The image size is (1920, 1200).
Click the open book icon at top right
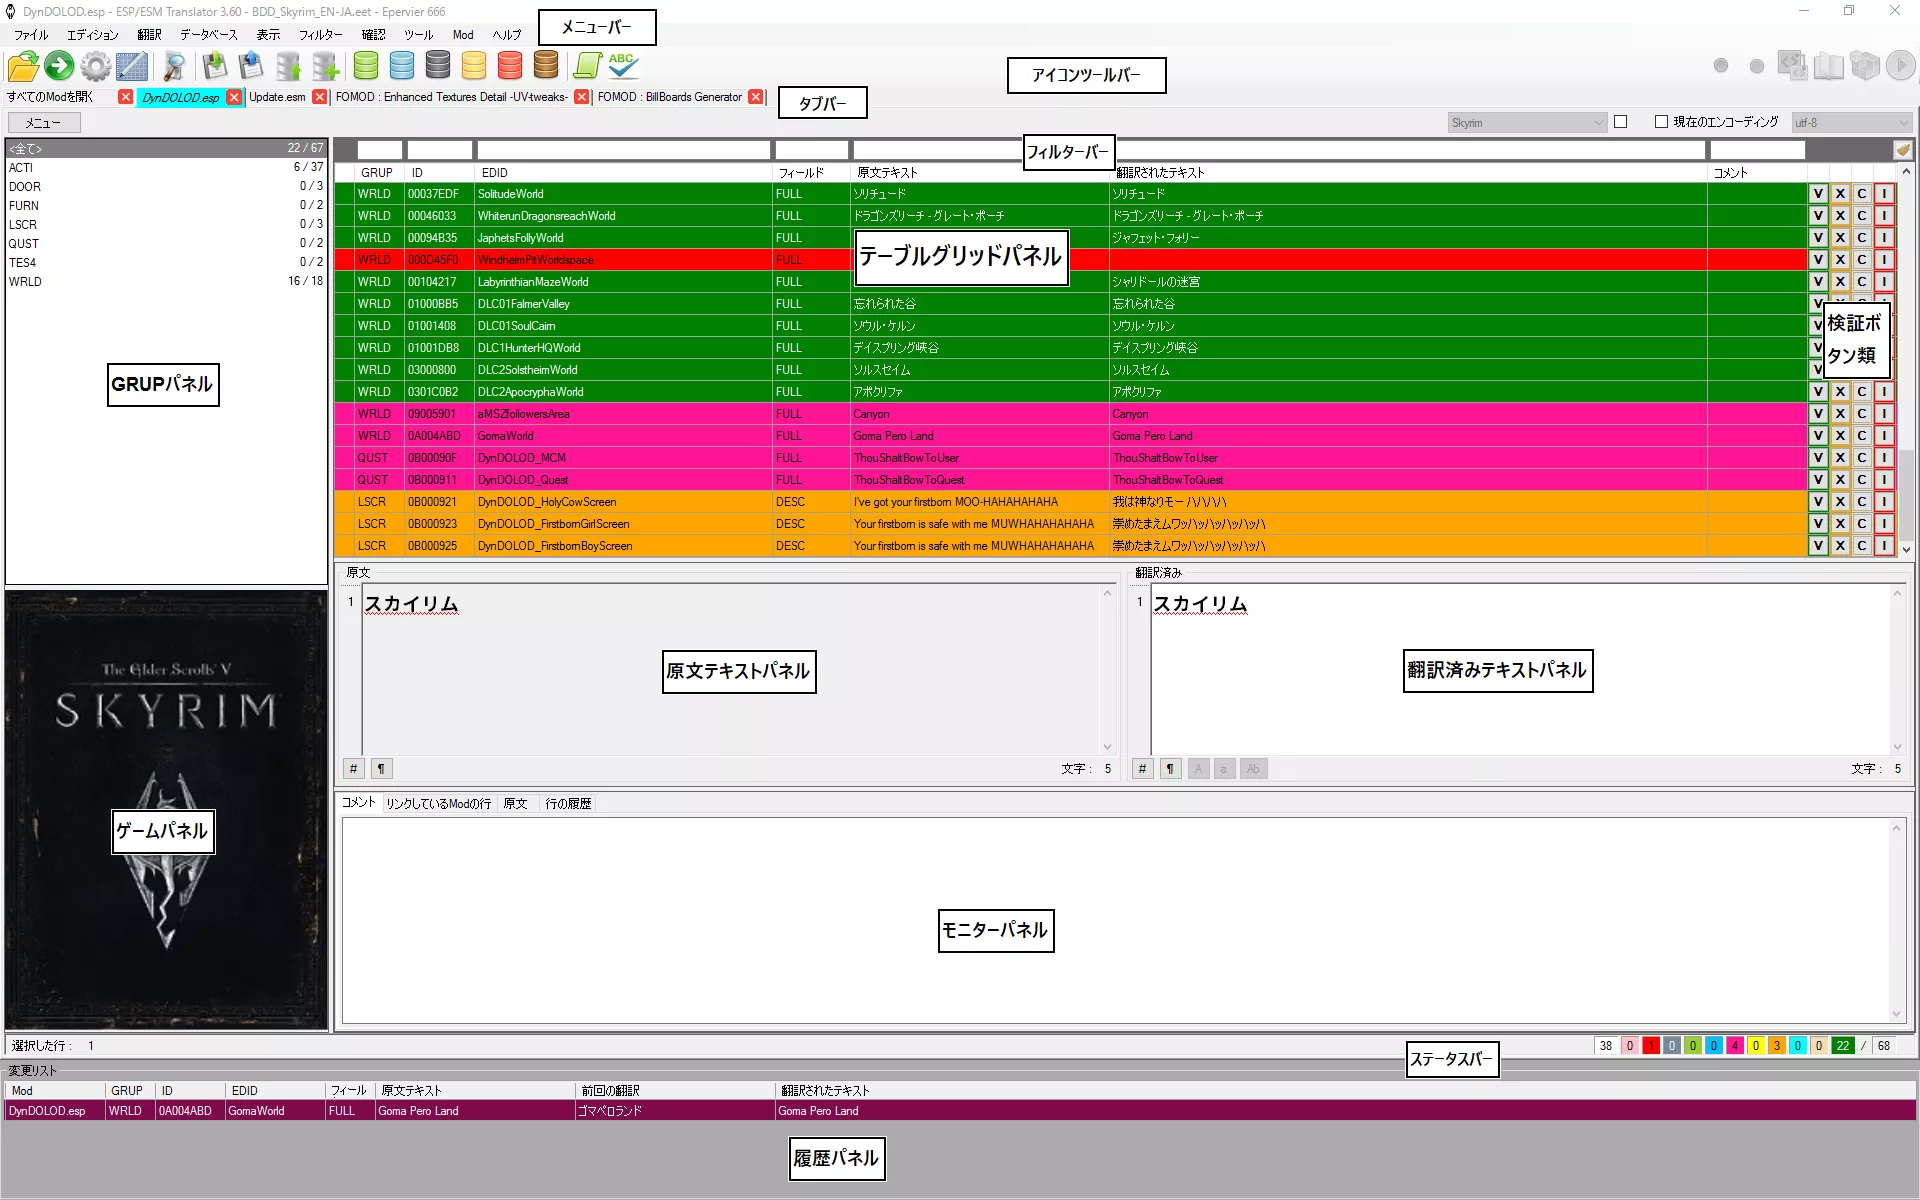1829,66
